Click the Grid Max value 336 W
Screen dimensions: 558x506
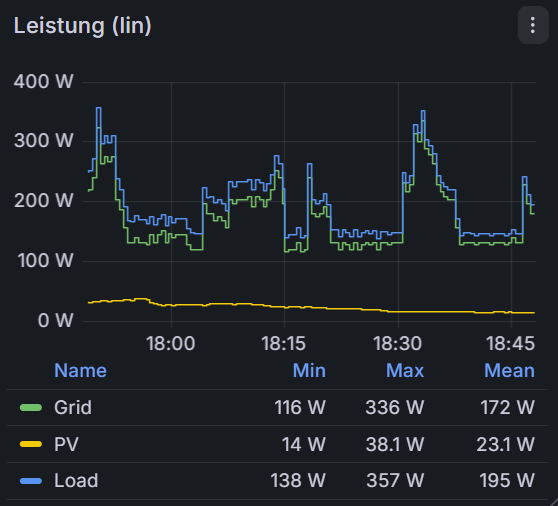point(395,407)
